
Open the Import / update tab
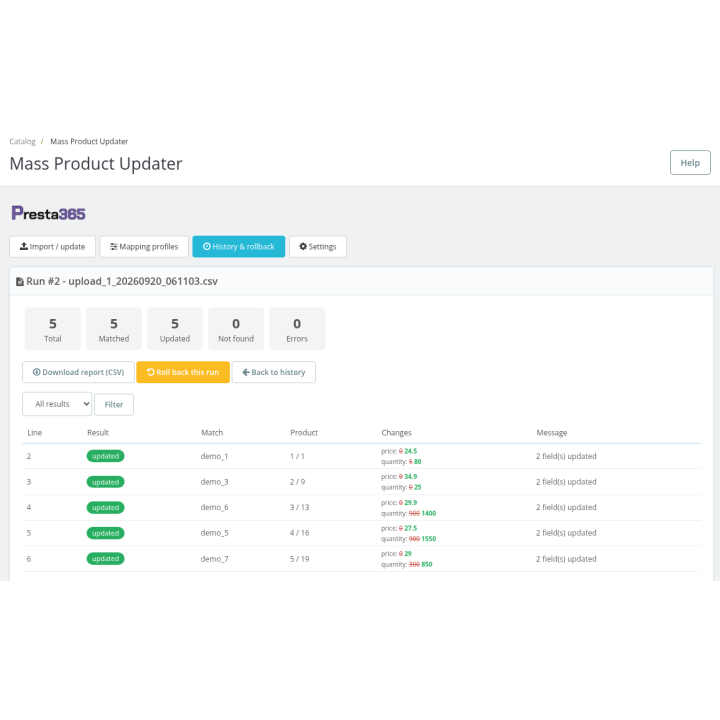pos(52,247)
